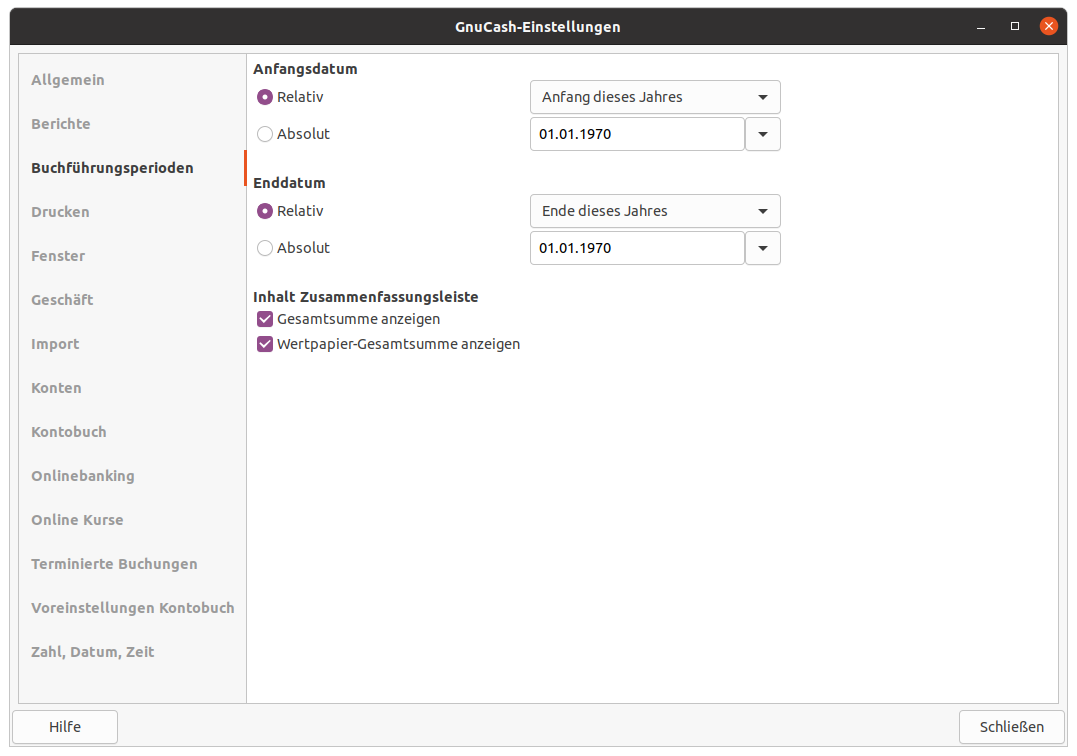Open the 'Anfang dieses Jahres' dropdown
Screen dimensions: 1077x756
coord(654,97)
